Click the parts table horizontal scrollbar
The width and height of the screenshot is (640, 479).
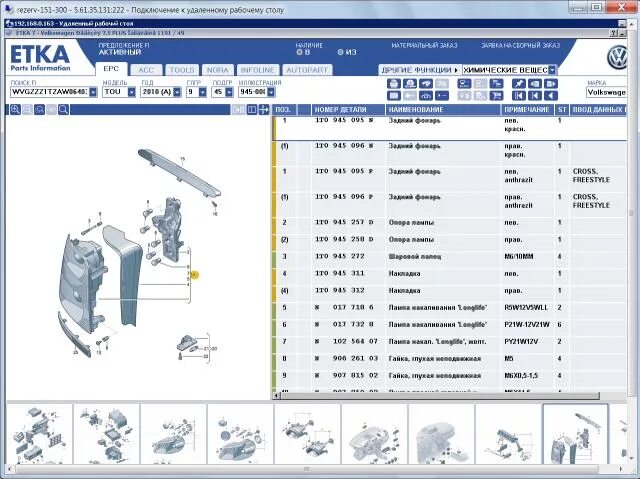click(440, 396)
